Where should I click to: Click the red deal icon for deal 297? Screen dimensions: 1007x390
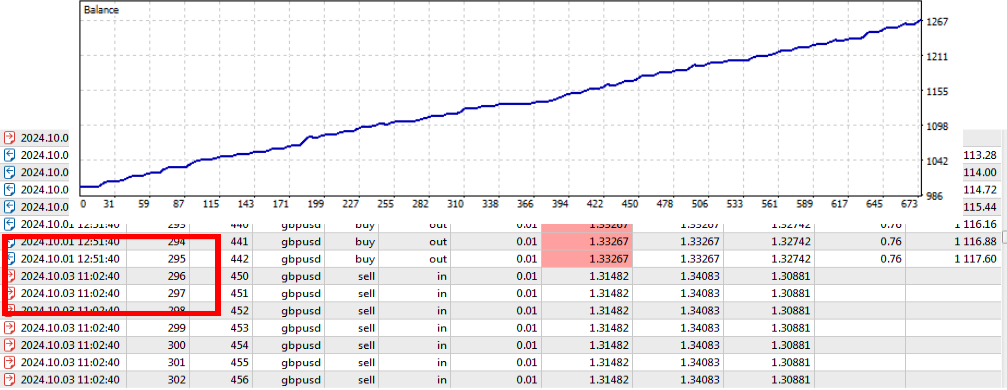click(x=10, y=294)
